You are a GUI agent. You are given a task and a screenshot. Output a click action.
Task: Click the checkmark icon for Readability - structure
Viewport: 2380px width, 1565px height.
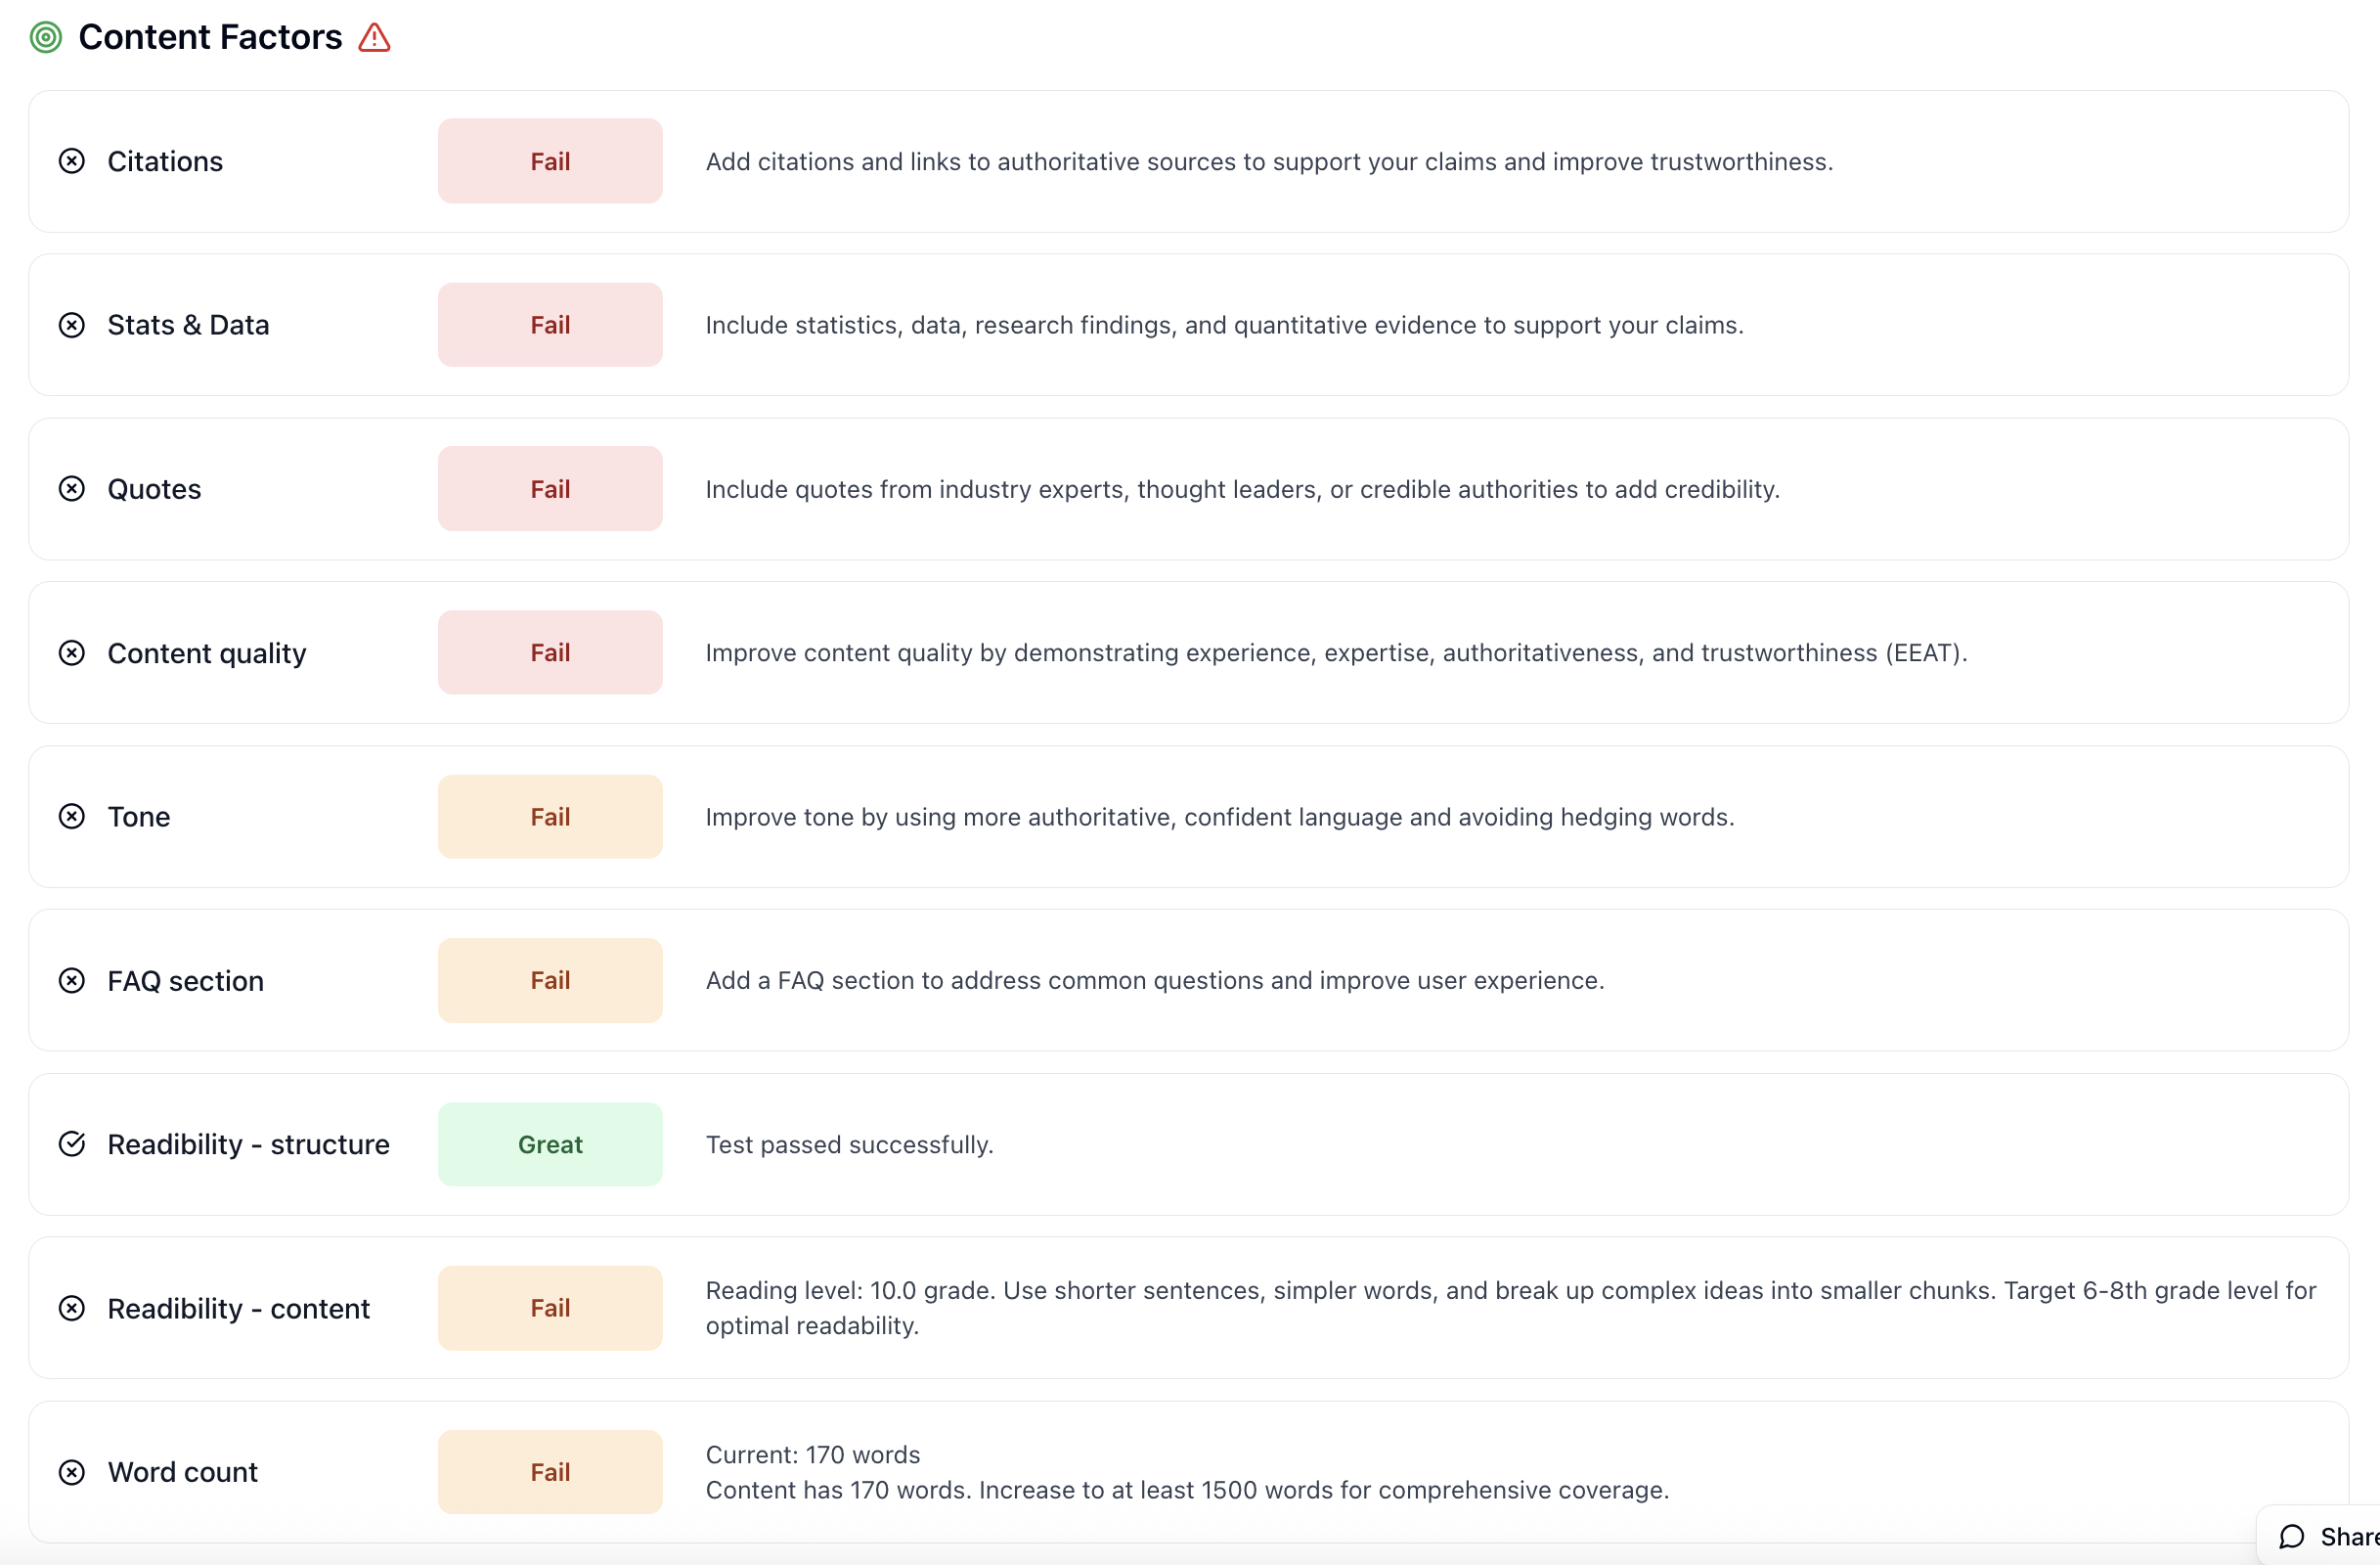[72, 1144]
